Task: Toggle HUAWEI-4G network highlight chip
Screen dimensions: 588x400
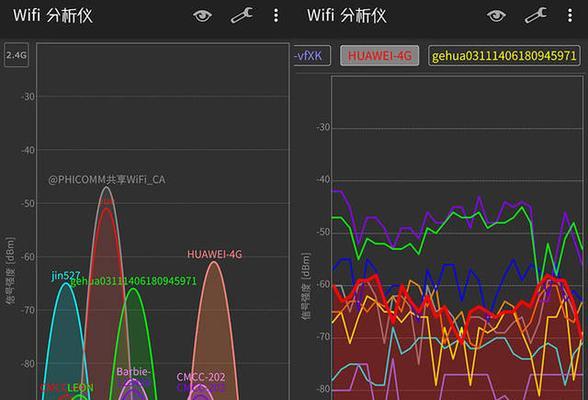Action: point(380,56)
